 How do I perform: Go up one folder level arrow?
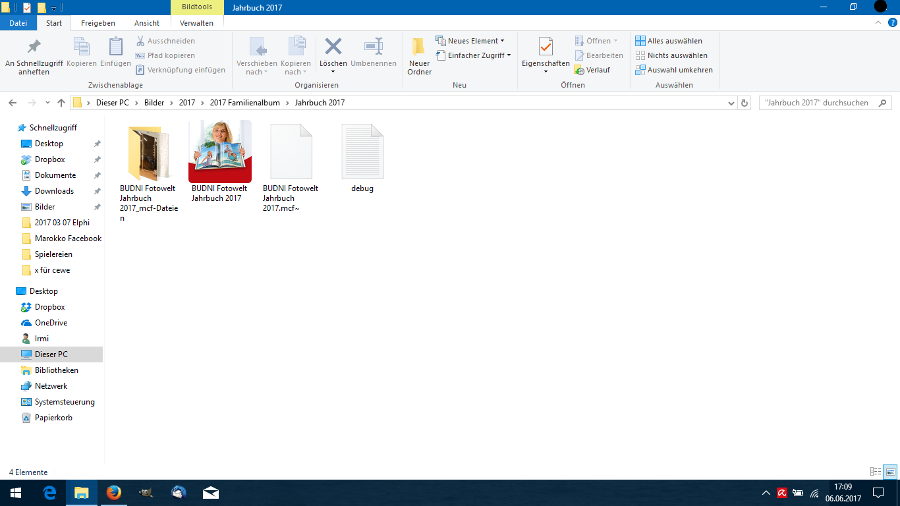tap(61, 103)
